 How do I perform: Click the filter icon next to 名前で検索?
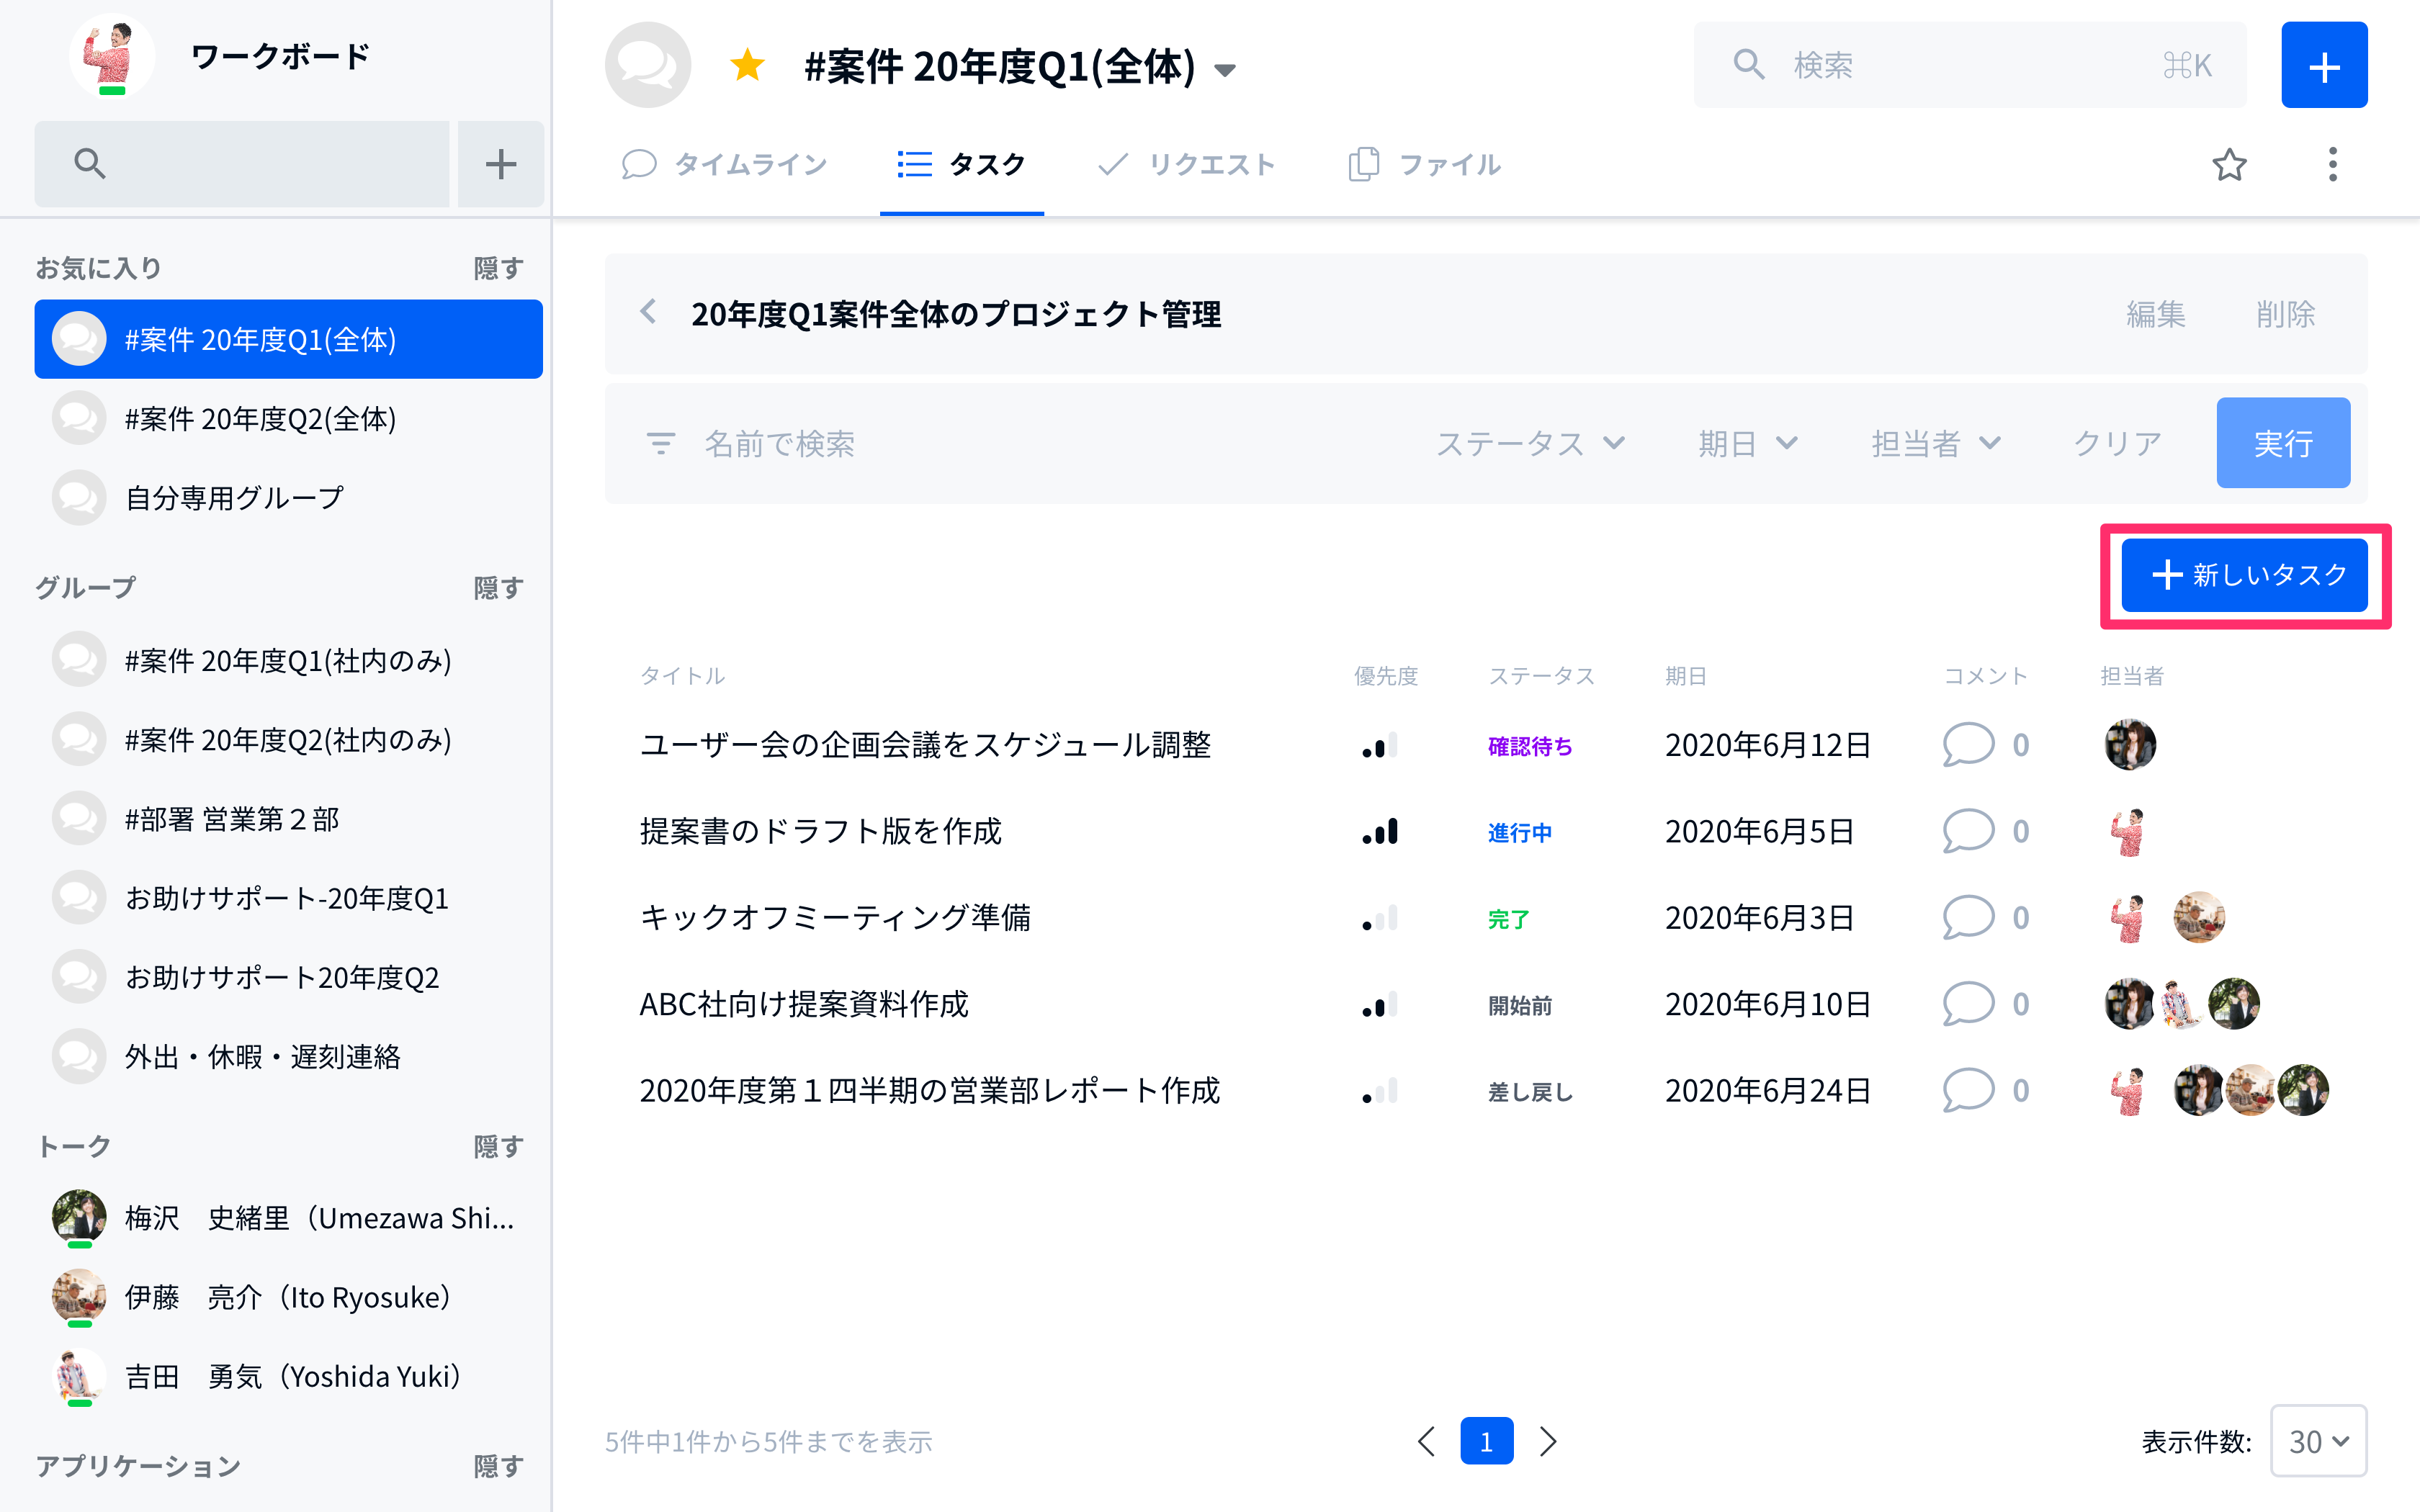point(660,443)
